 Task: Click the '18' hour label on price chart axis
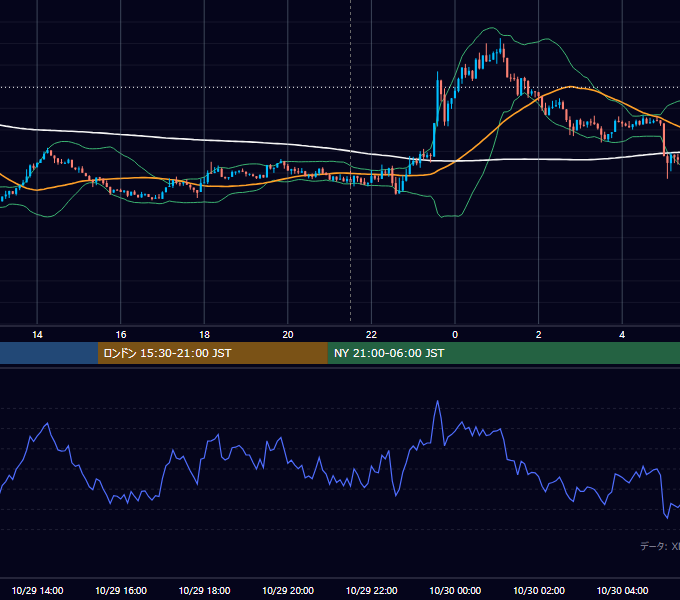(204, 335)
